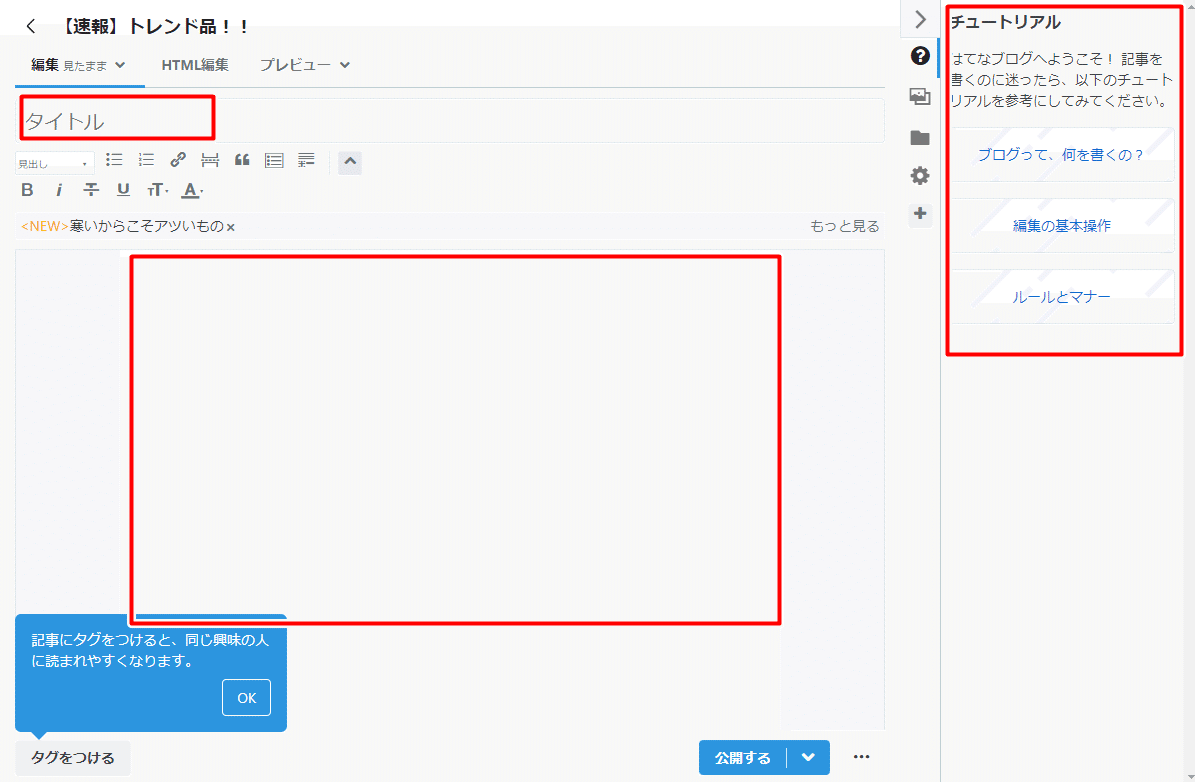Add sidebar feature with plus icon
Viewport: 1195px width, 782px height.
[920, 213]
